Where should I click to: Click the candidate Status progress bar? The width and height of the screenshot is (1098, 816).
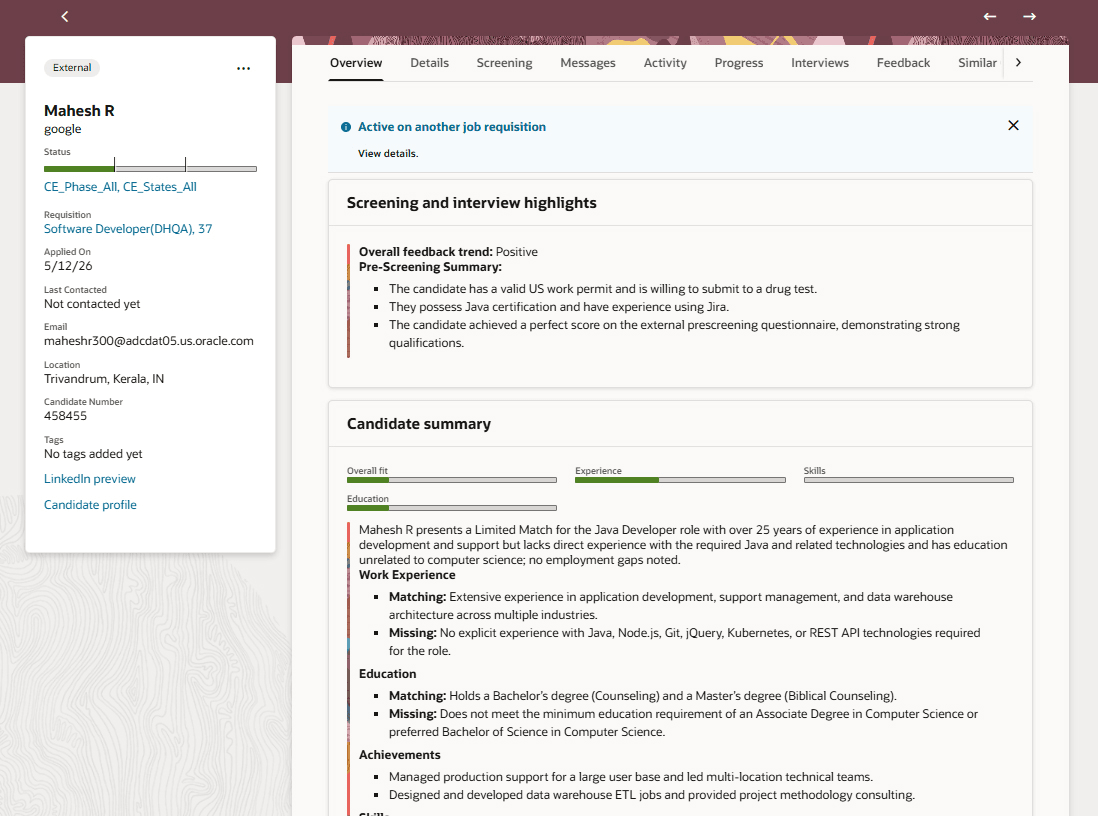click(150, 168)
